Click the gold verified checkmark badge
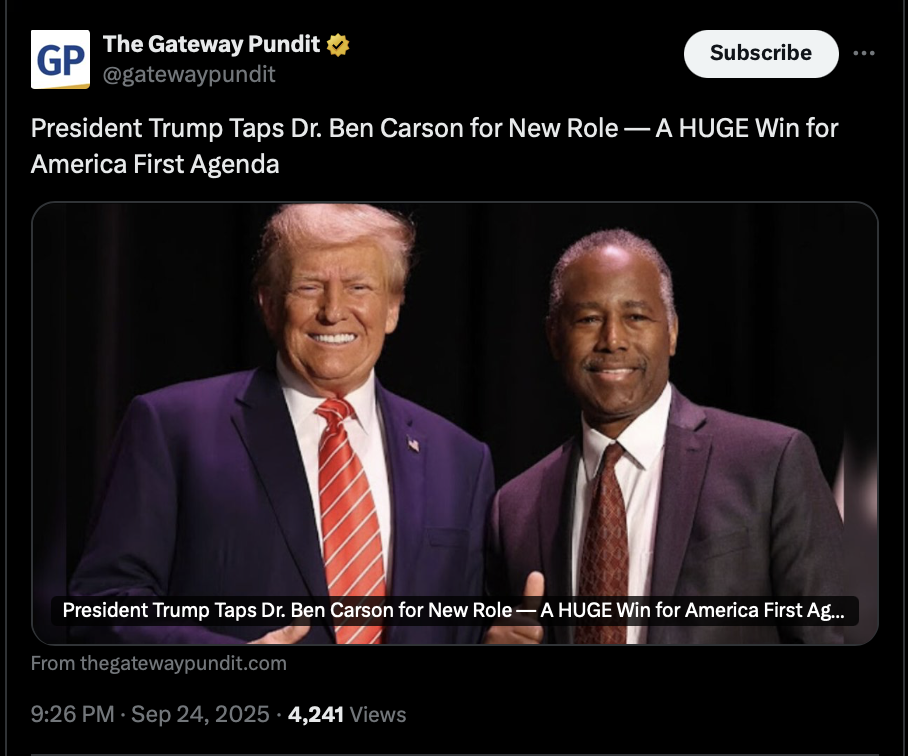 [338, 45]
